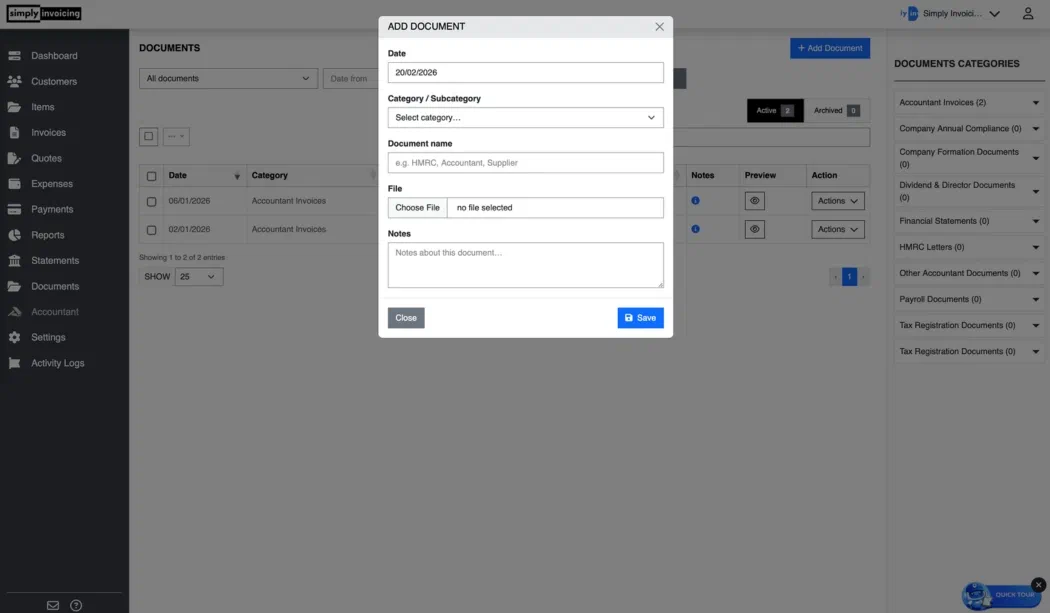Click the user profile icon top right

pos(1028,13)
